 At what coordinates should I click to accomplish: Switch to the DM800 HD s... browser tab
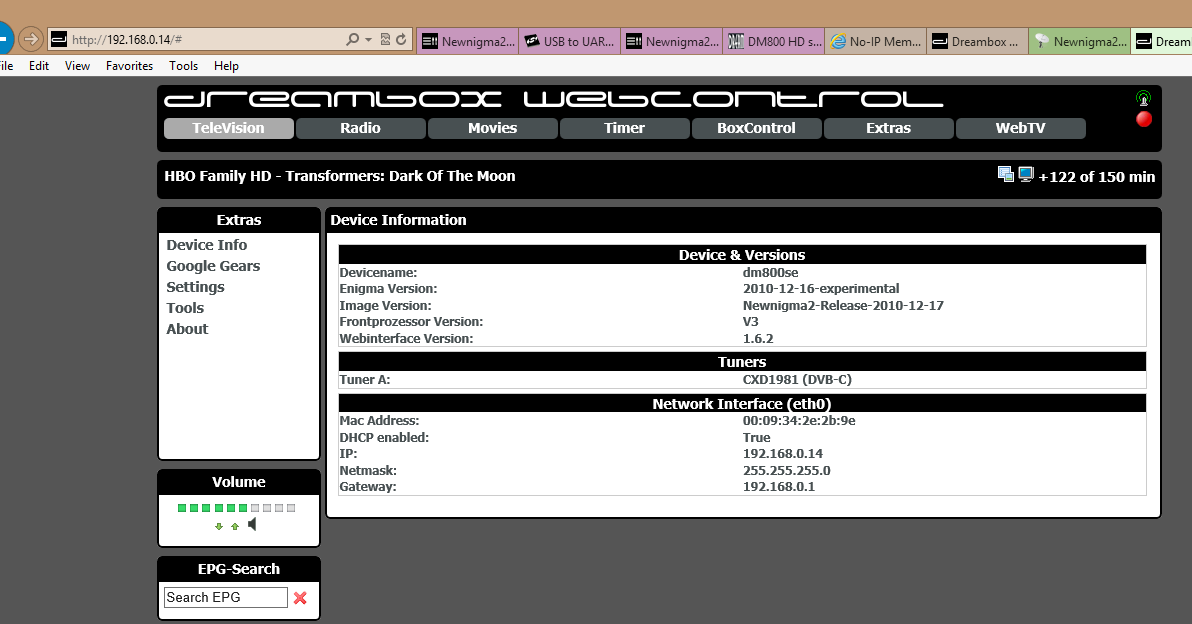tap(773, 41)
